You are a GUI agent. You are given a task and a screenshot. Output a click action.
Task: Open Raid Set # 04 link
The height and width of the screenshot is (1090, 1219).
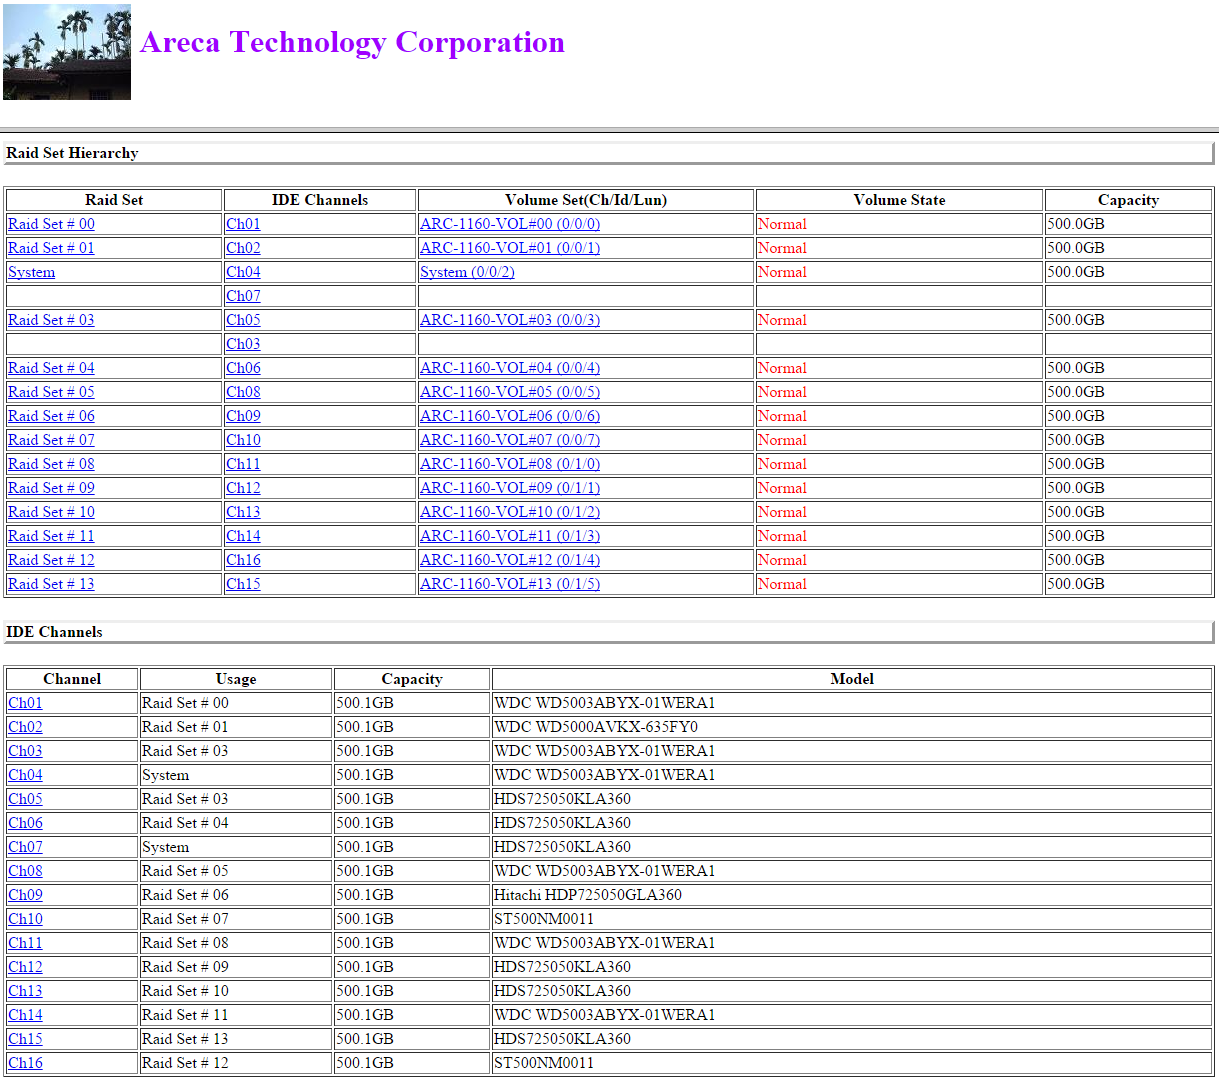51,368
